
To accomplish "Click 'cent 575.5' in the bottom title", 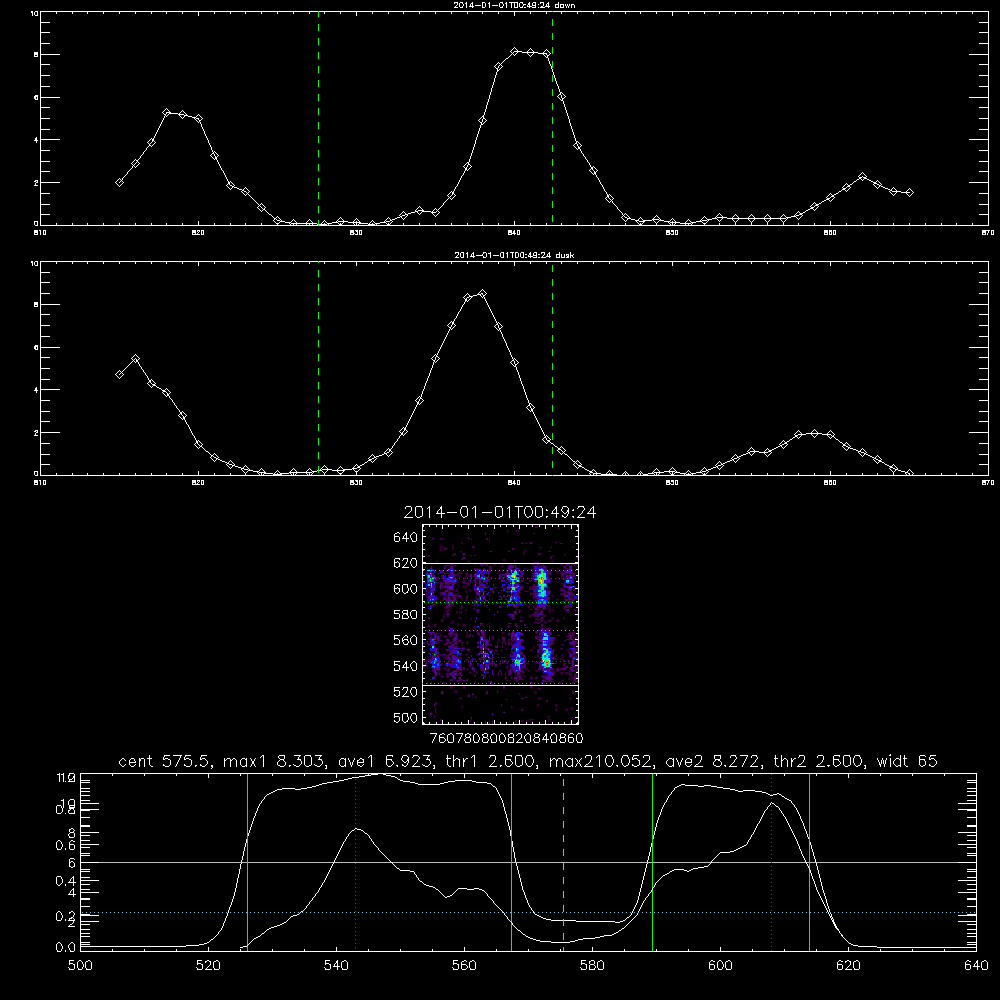I will coord(166,761).
